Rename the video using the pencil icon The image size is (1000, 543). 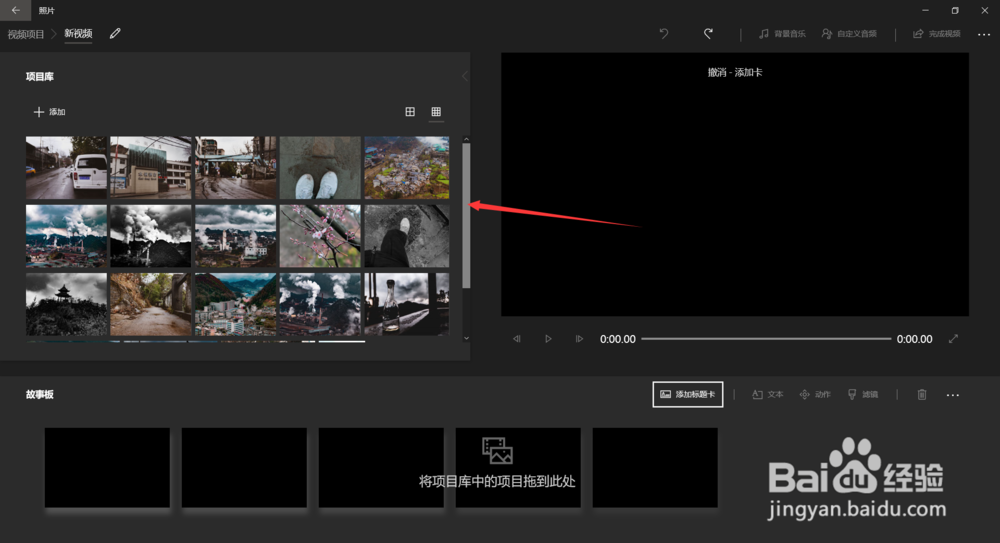click(x=115, y=34)
